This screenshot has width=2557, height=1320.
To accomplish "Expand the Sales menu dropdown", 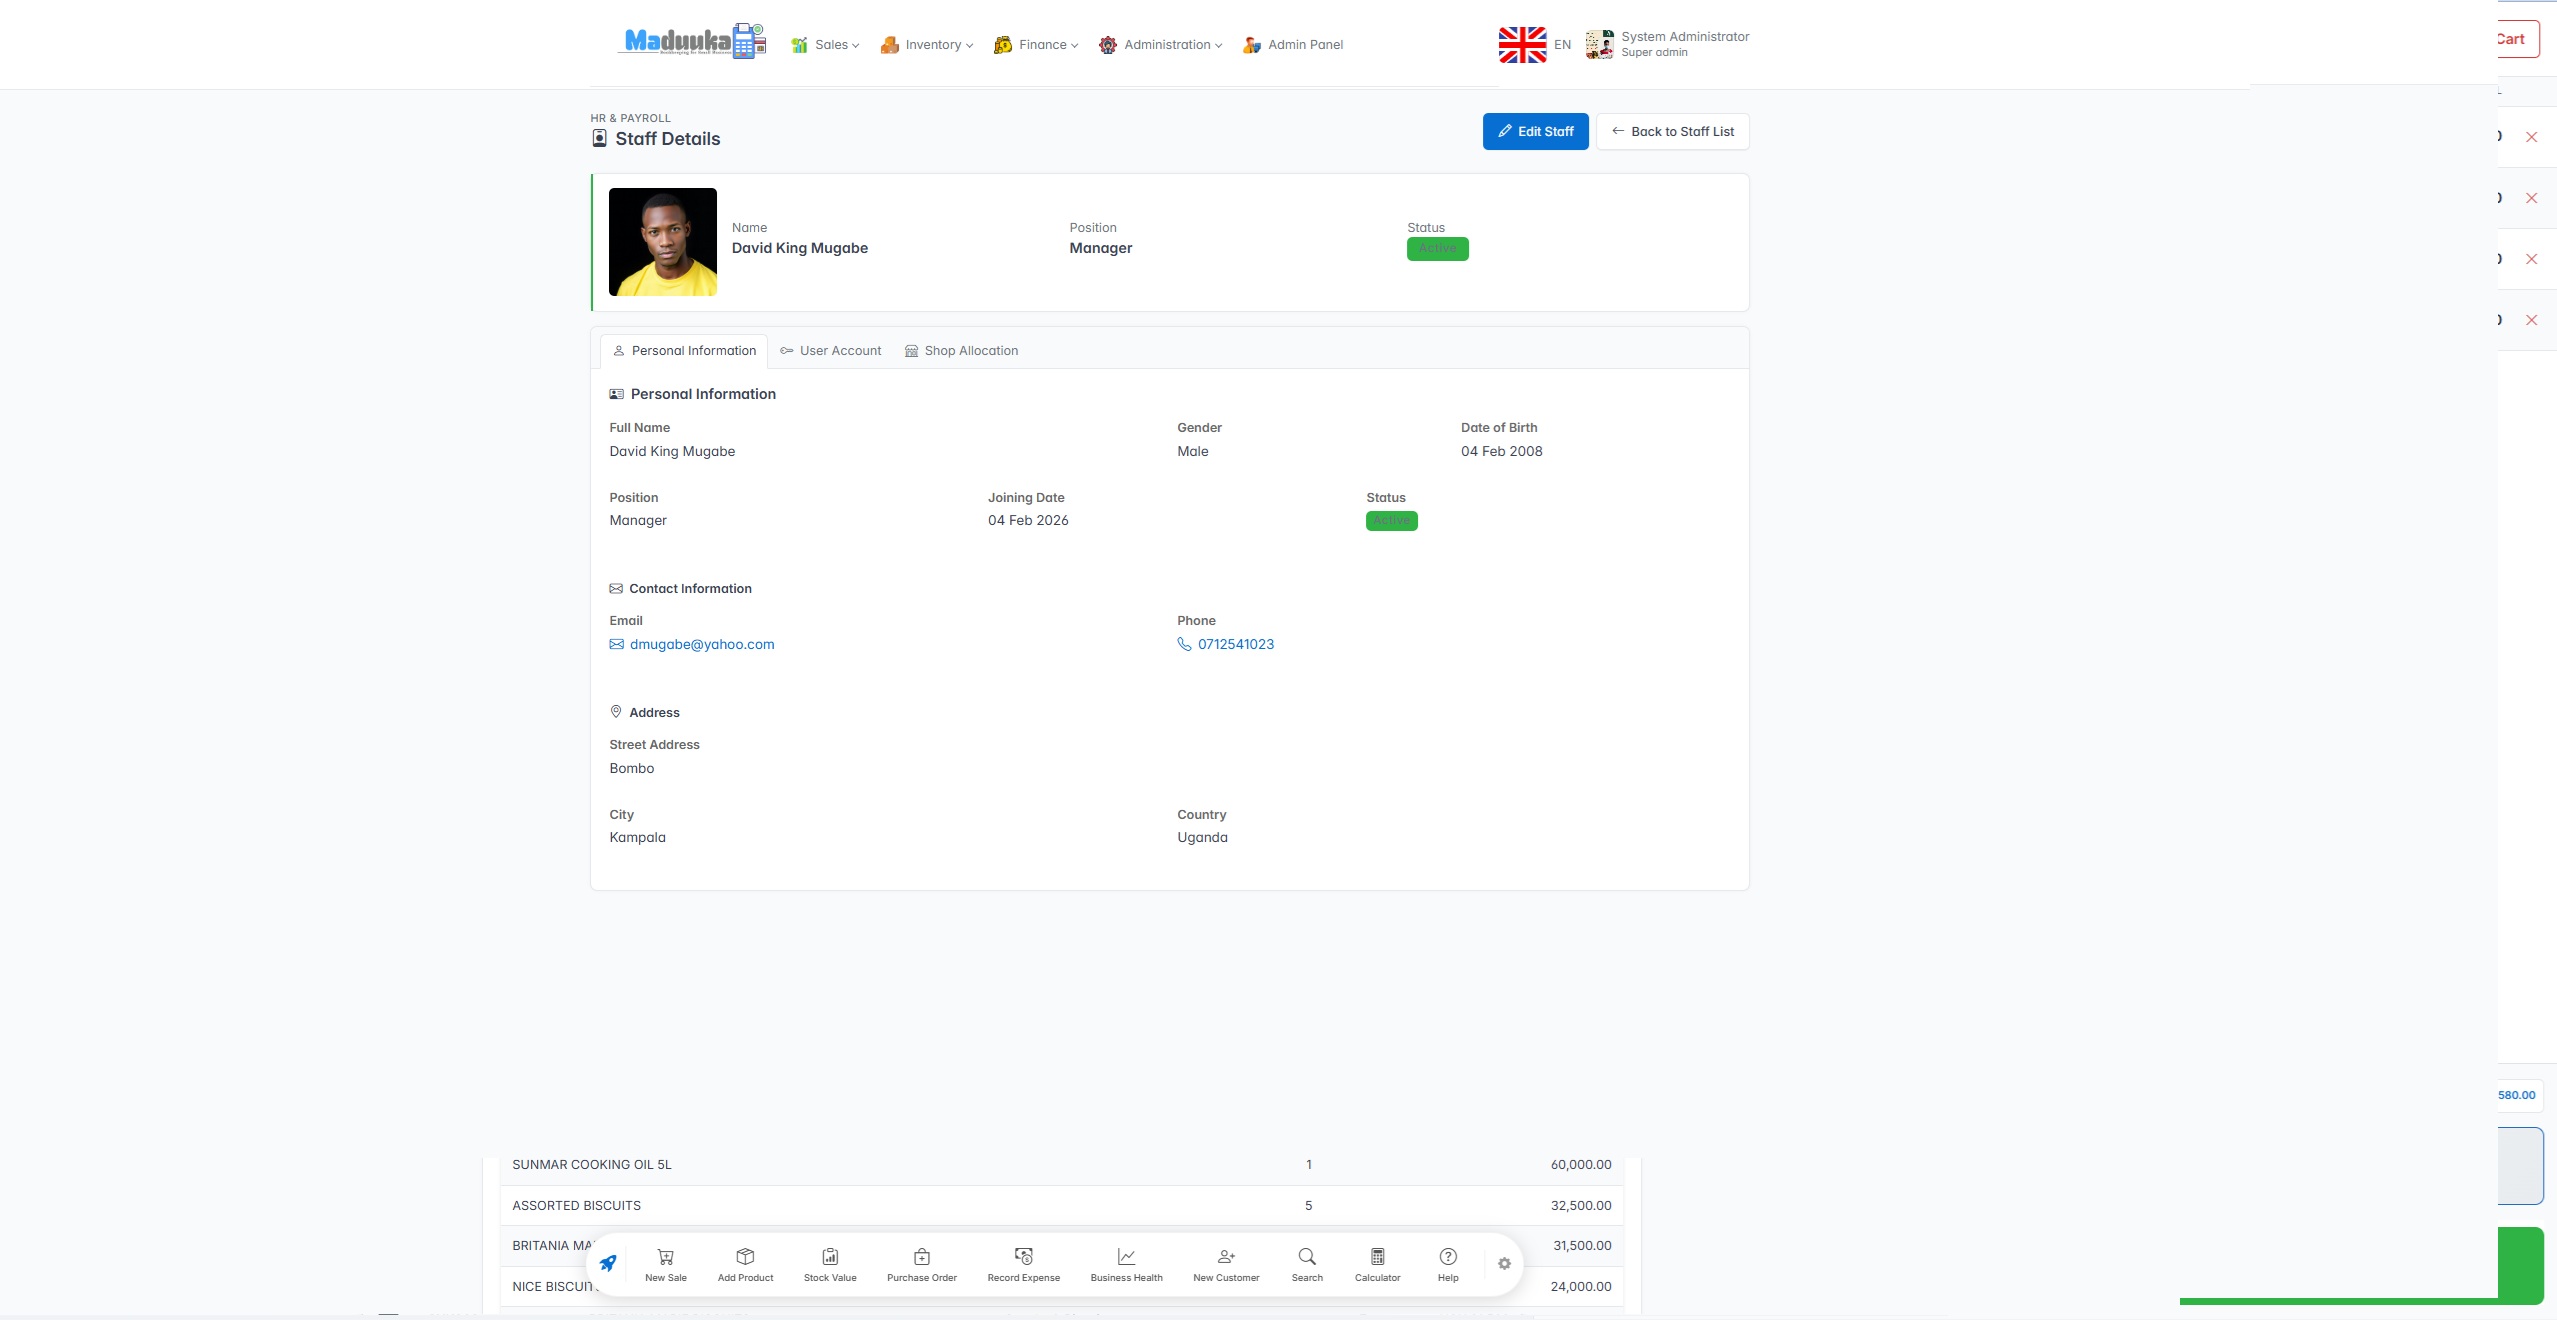I will [825, 44].
